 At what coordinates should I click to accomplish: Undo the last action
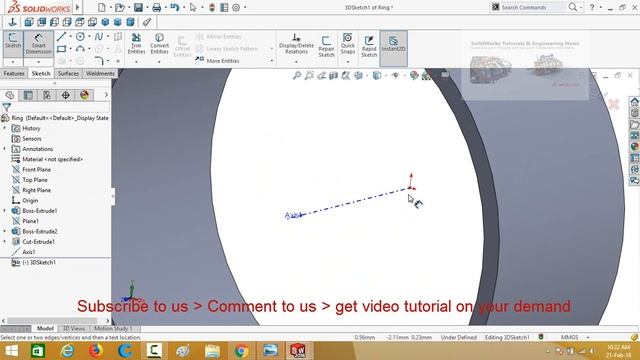click(x=174, y=7)
